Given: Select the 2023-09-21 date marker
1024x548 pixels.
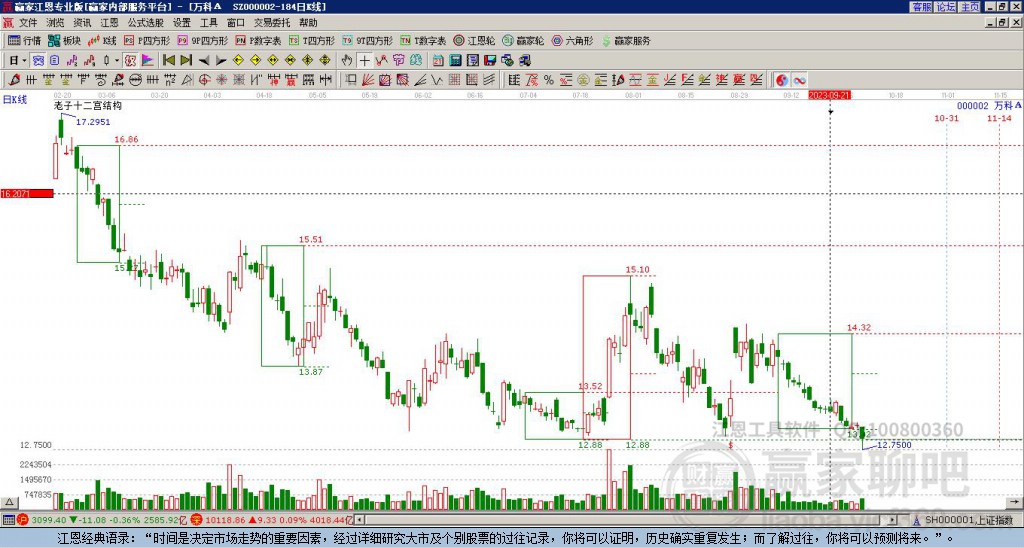Looking at the screenshot, I should click(828, 95).
